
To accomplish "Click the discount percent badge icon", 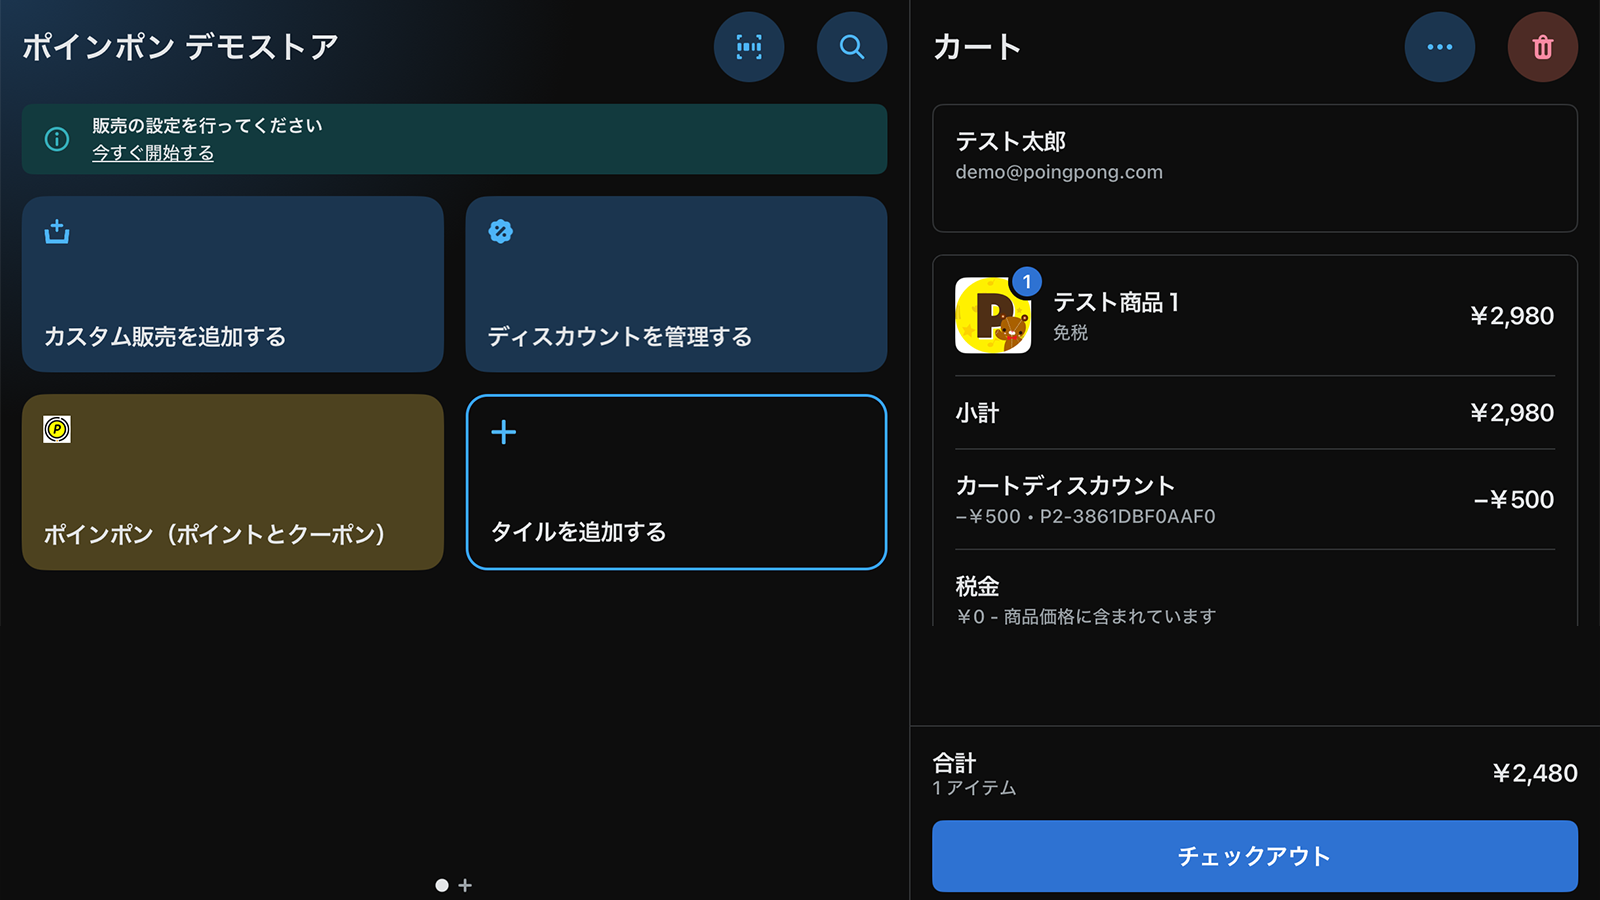I will (x=501, y=232).
